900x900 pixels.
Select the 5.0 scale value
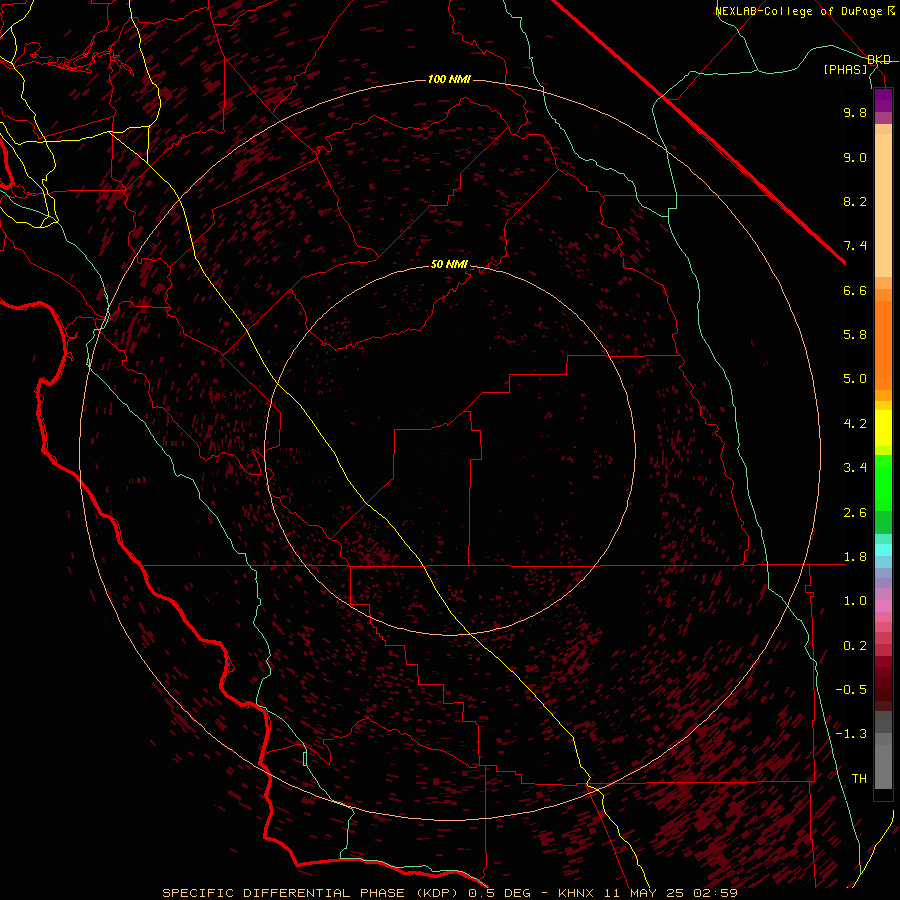pyautogui.click(x=855, y=379)
